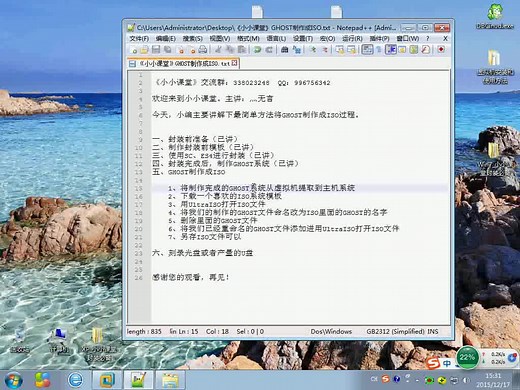
Task: Click the Zoom In toolbar icon
Action: [313, 50]
